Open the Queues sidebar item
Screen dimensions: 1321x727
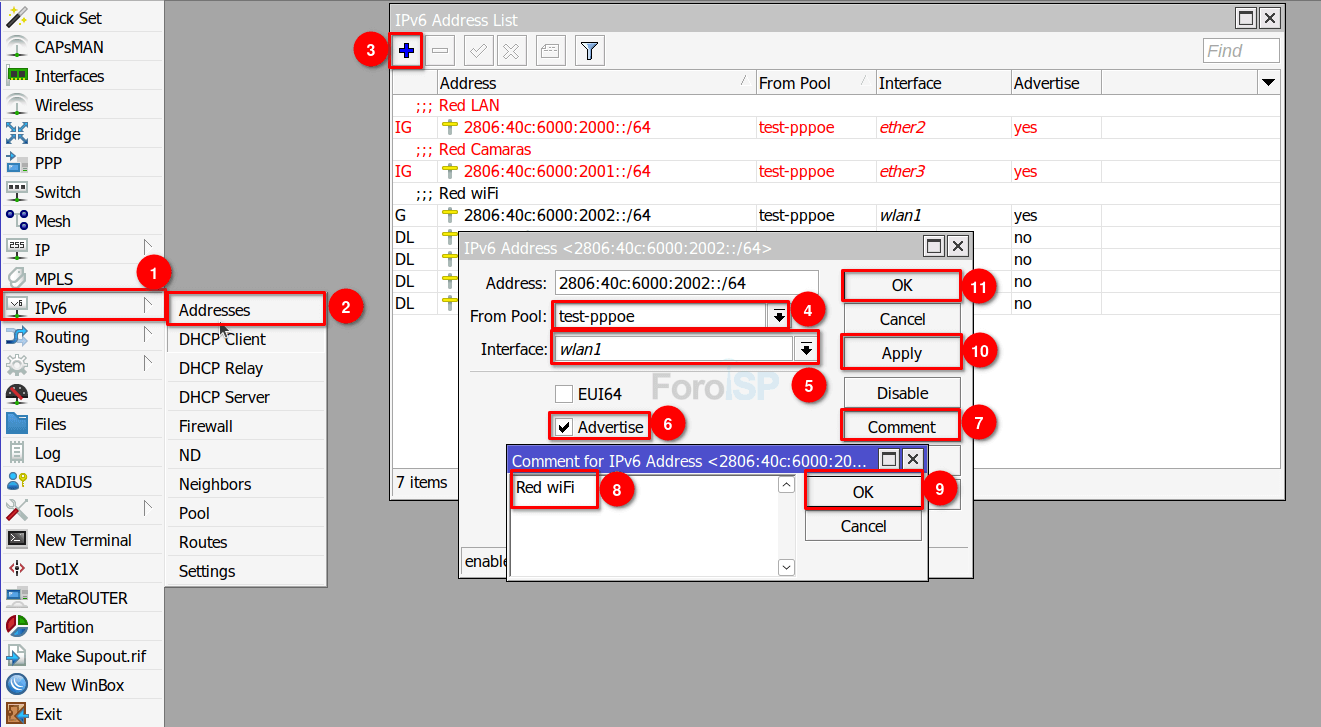60,395
